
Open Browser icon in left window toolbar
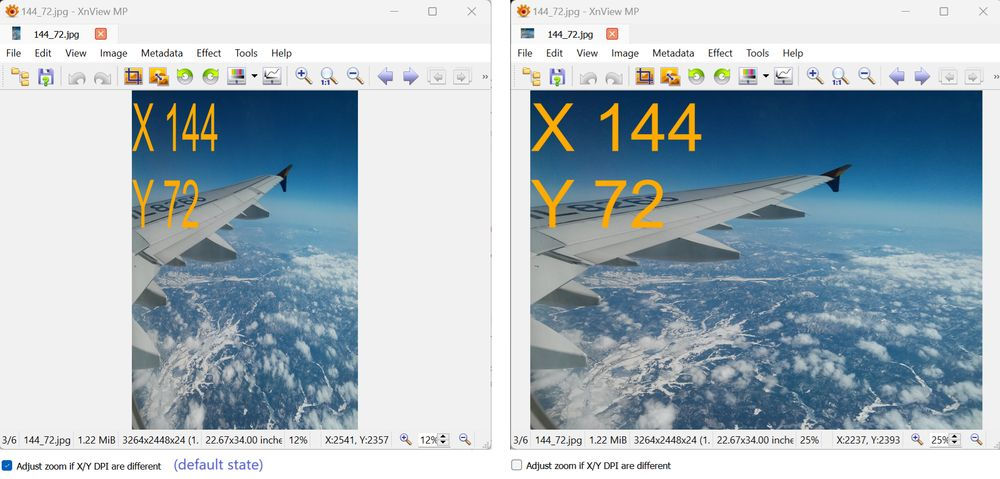click(20, 77)
